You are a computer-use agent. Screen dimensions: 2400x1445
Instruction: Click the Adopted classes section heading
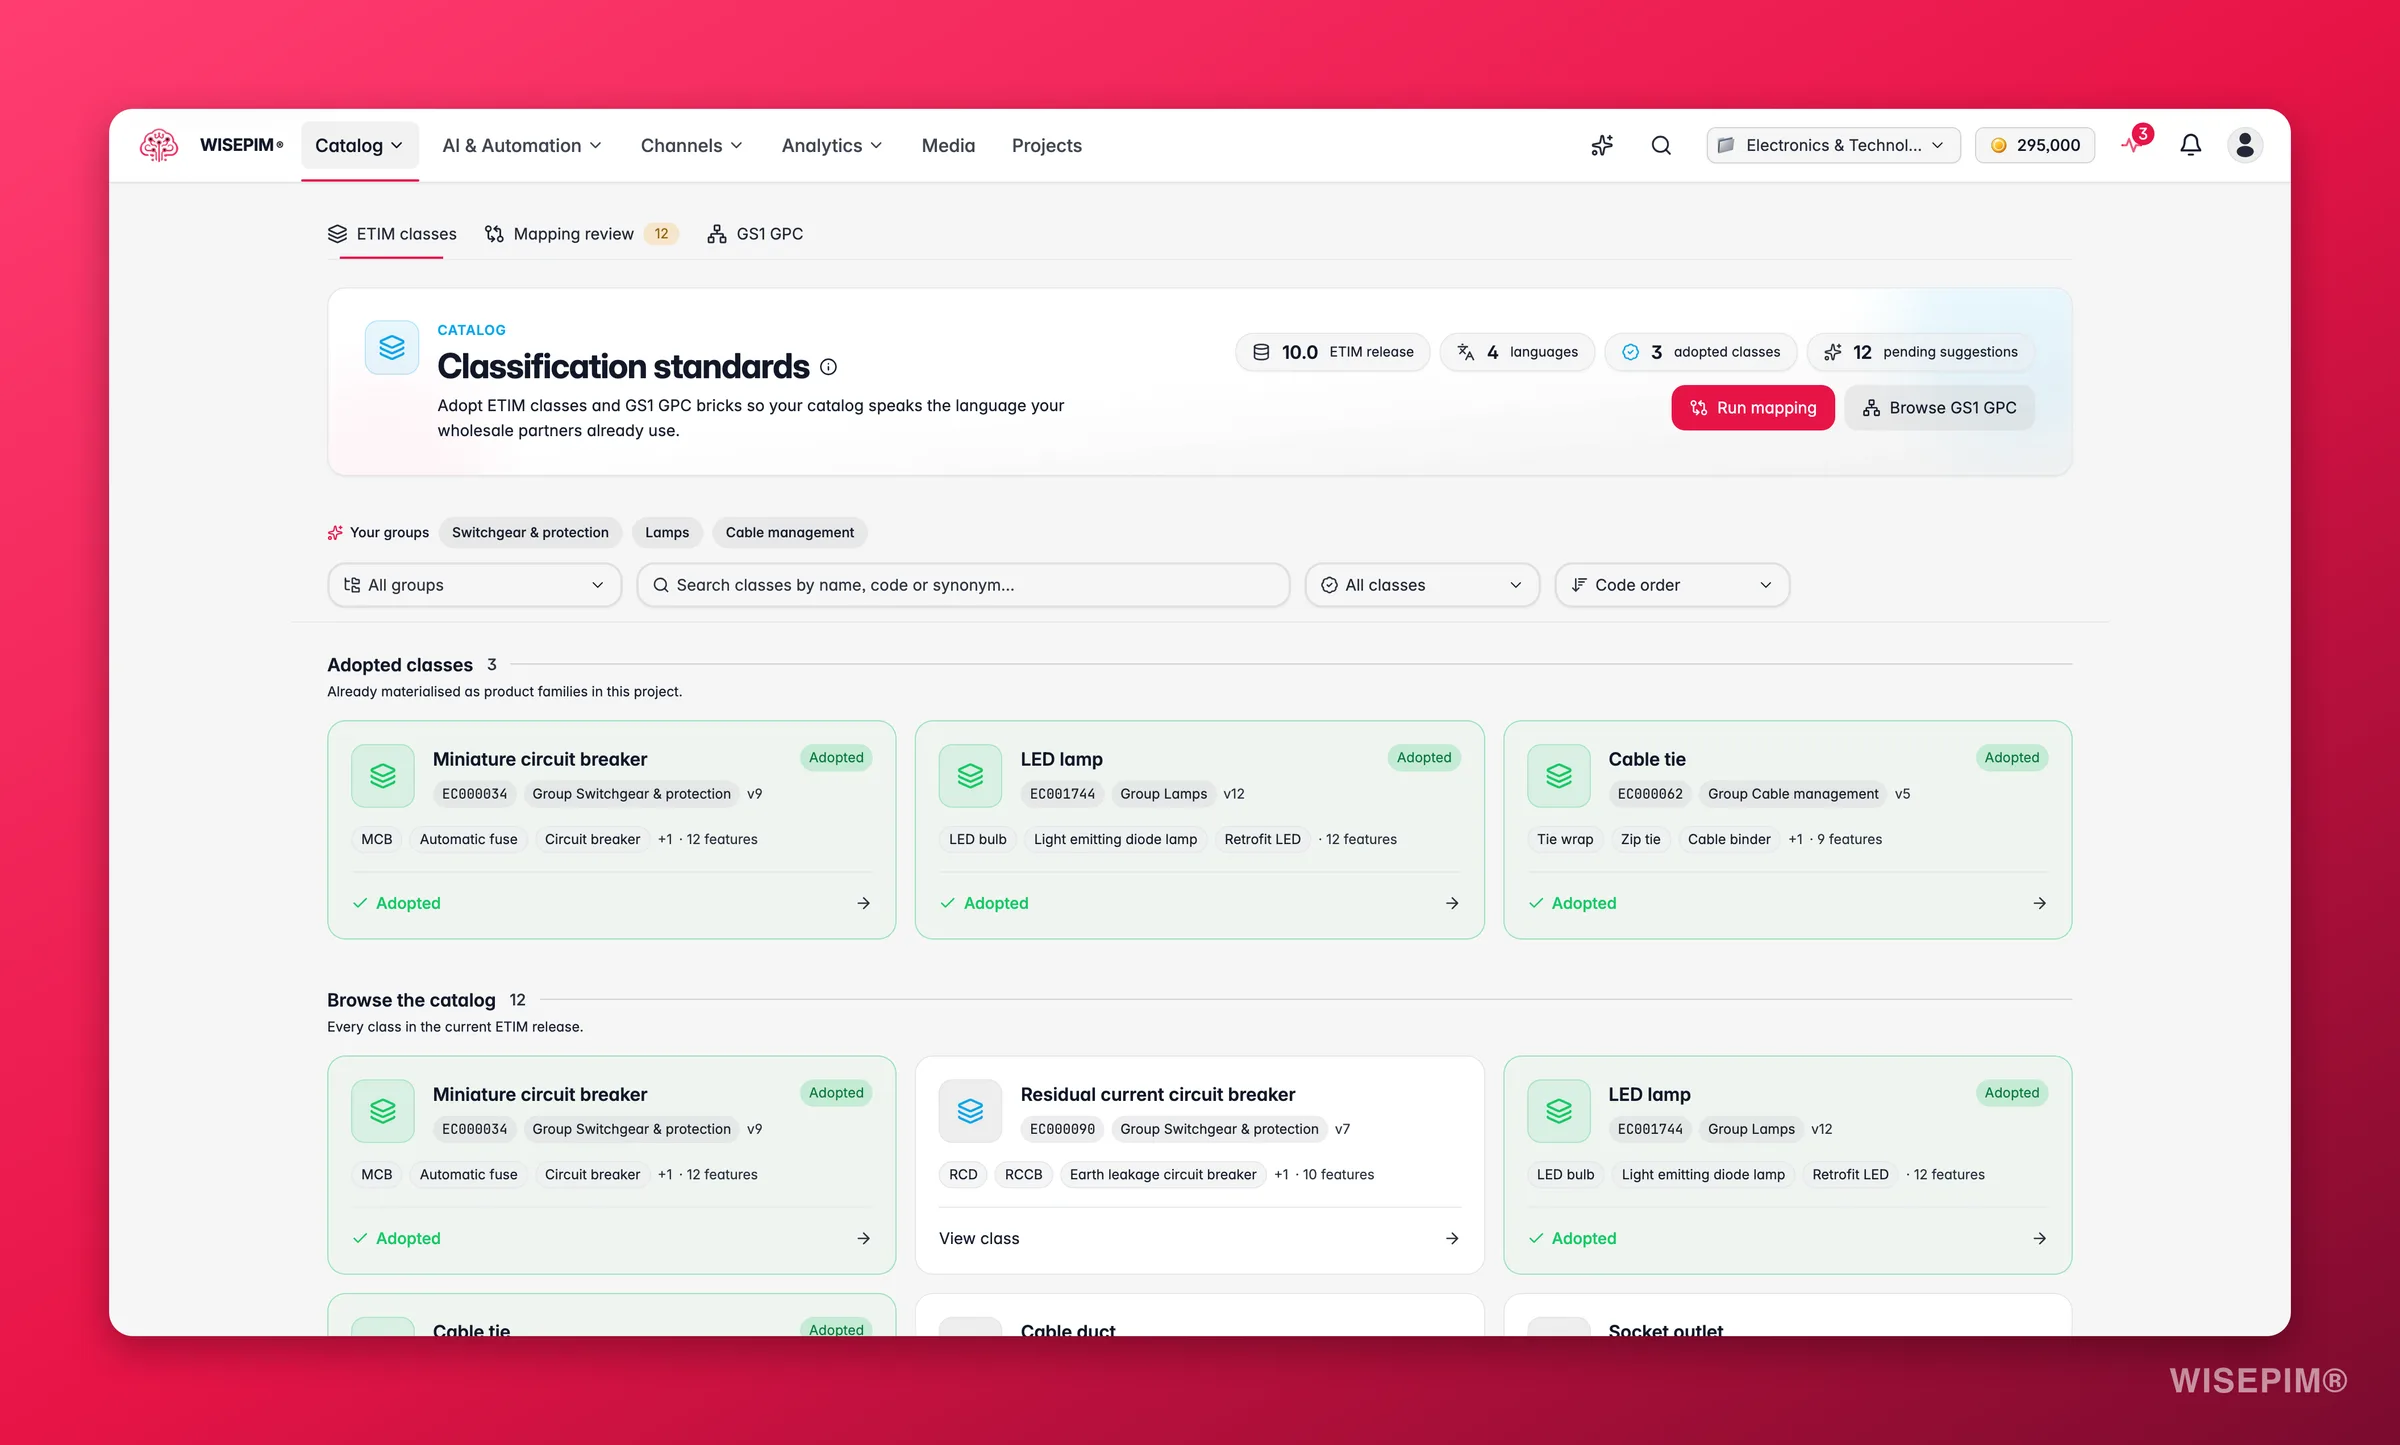coord(400,665)
